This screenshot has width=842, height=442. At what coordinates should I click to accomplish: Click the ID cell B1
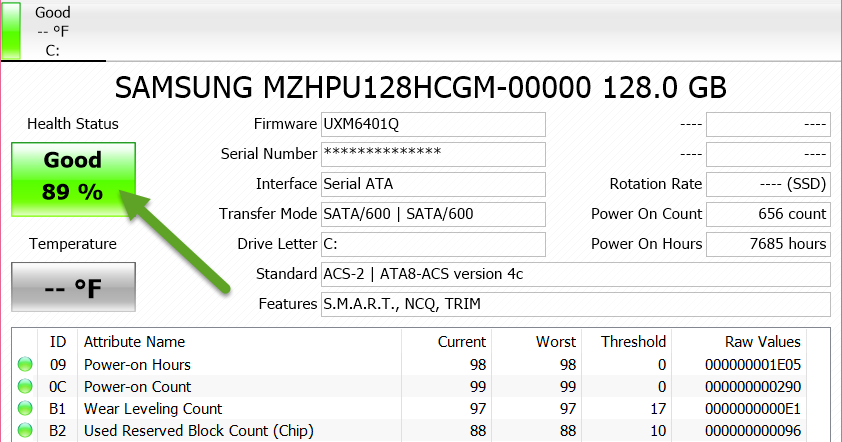[x=57, y=409]
